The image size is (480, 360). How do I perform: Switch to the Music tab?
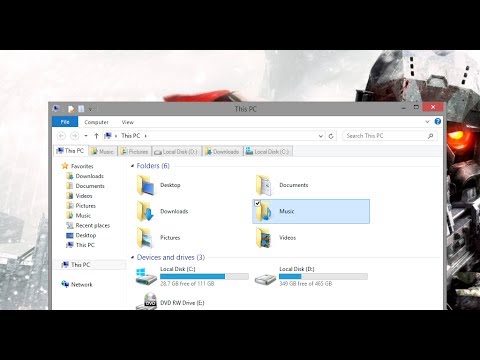pos(103,152)
